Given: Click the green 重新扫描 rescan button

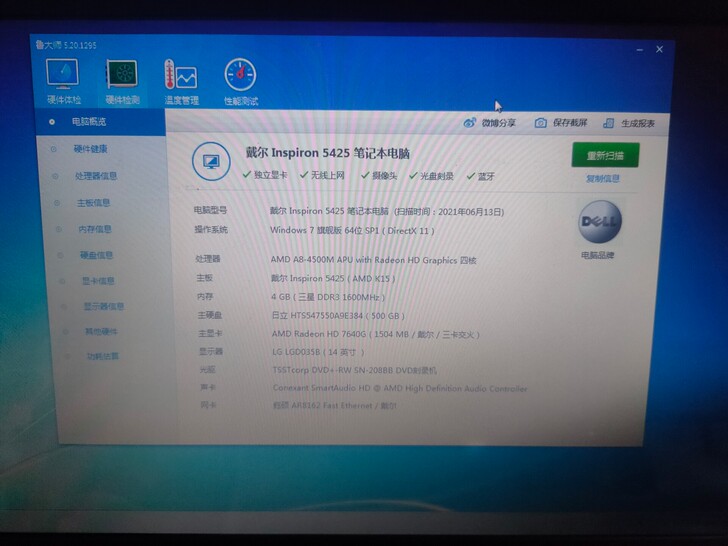Looking at the screenshot, I should [605, 155].
